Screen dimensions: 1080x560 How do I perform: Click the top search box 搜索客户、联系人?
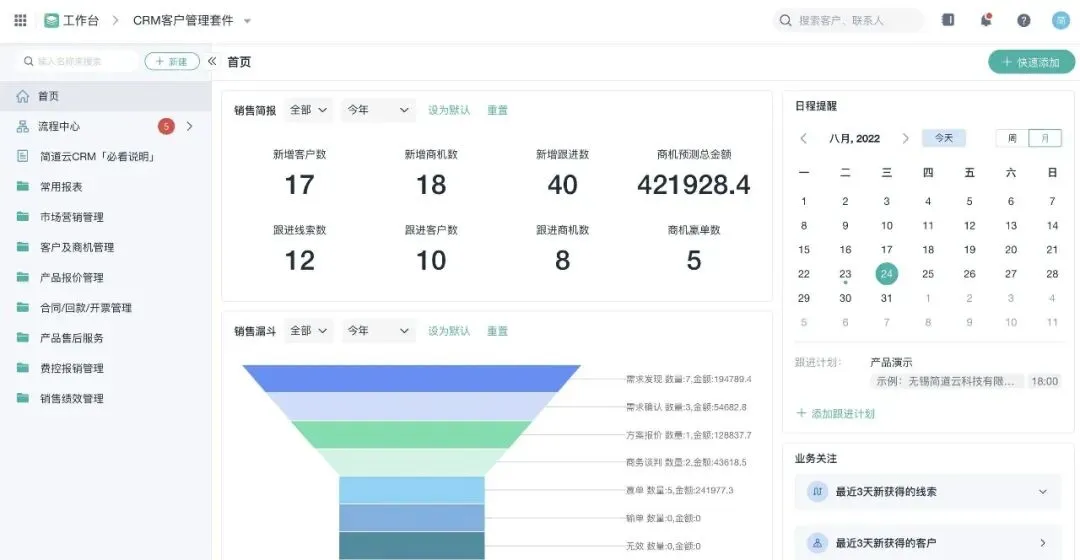[x=848, y=21]
